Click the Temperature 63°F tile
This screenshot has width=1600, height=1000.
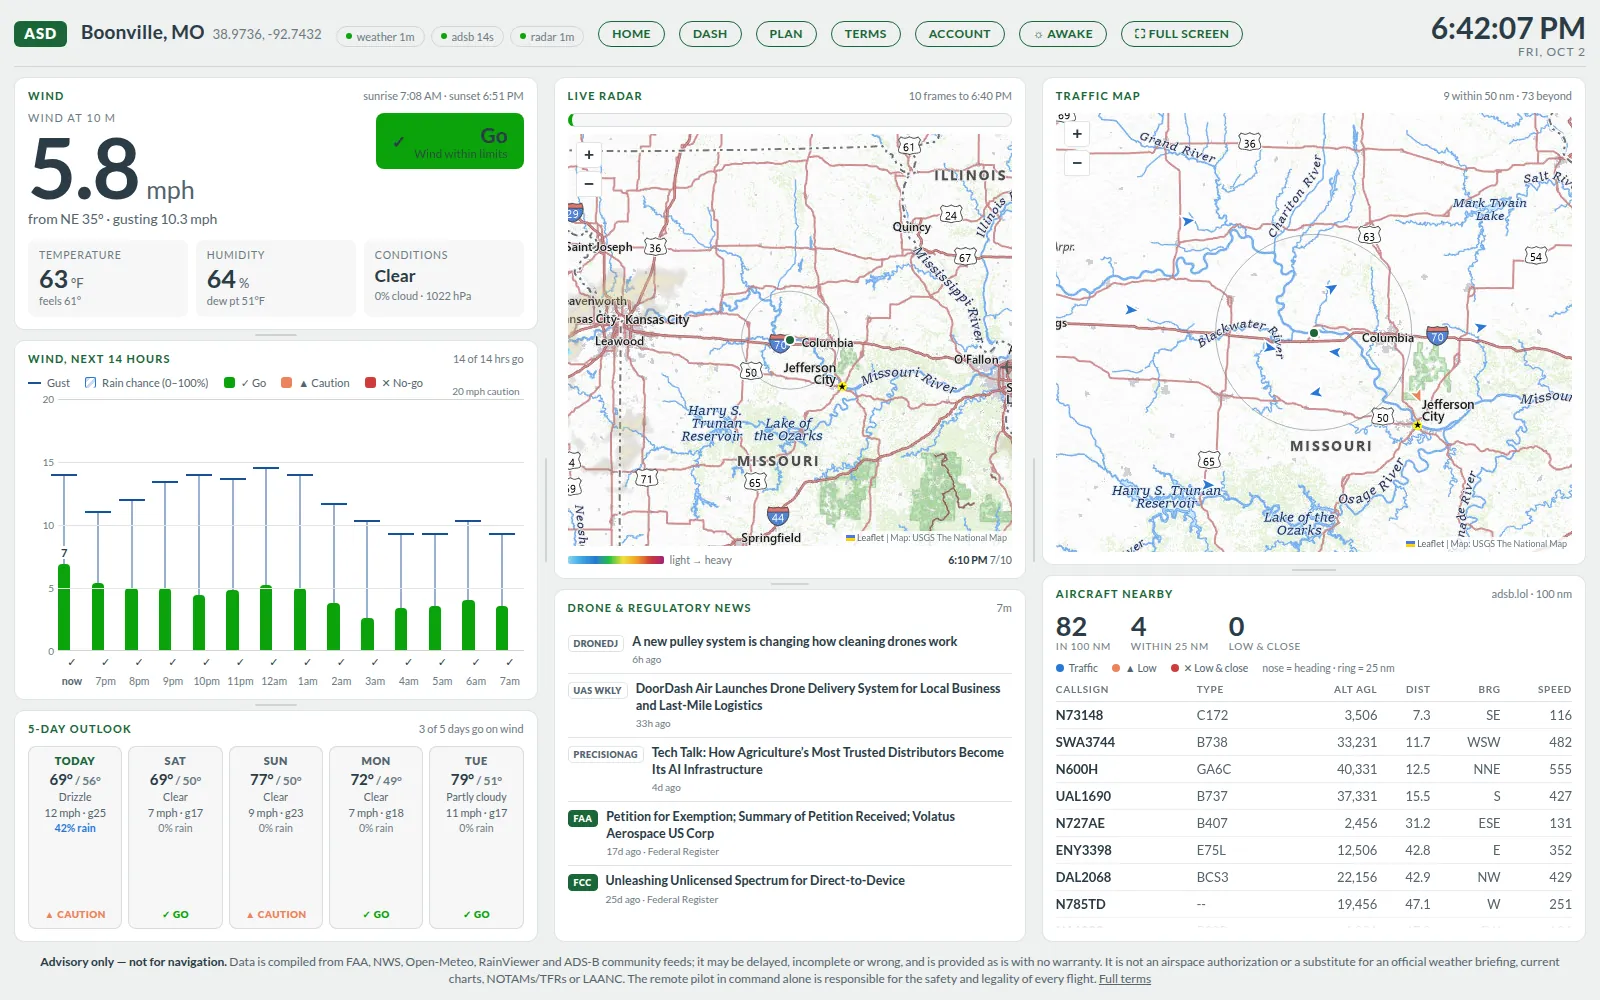(108, 278)
